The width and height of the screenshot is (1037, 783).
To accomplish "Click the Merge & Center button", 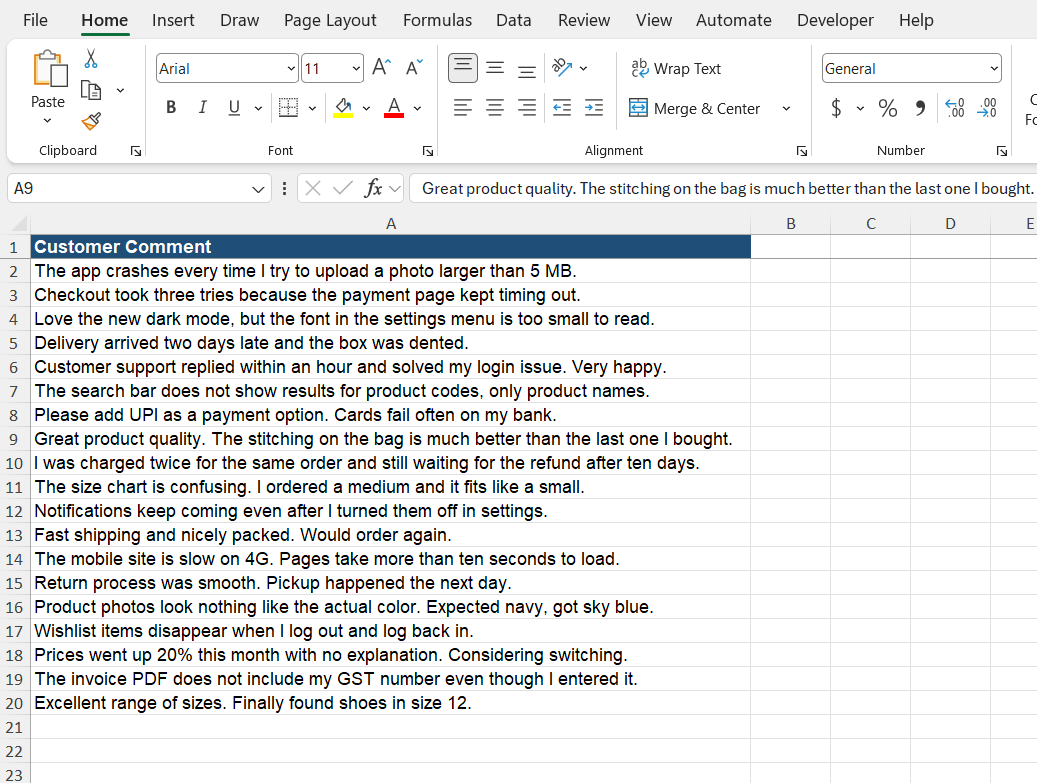I will (694, 108).
